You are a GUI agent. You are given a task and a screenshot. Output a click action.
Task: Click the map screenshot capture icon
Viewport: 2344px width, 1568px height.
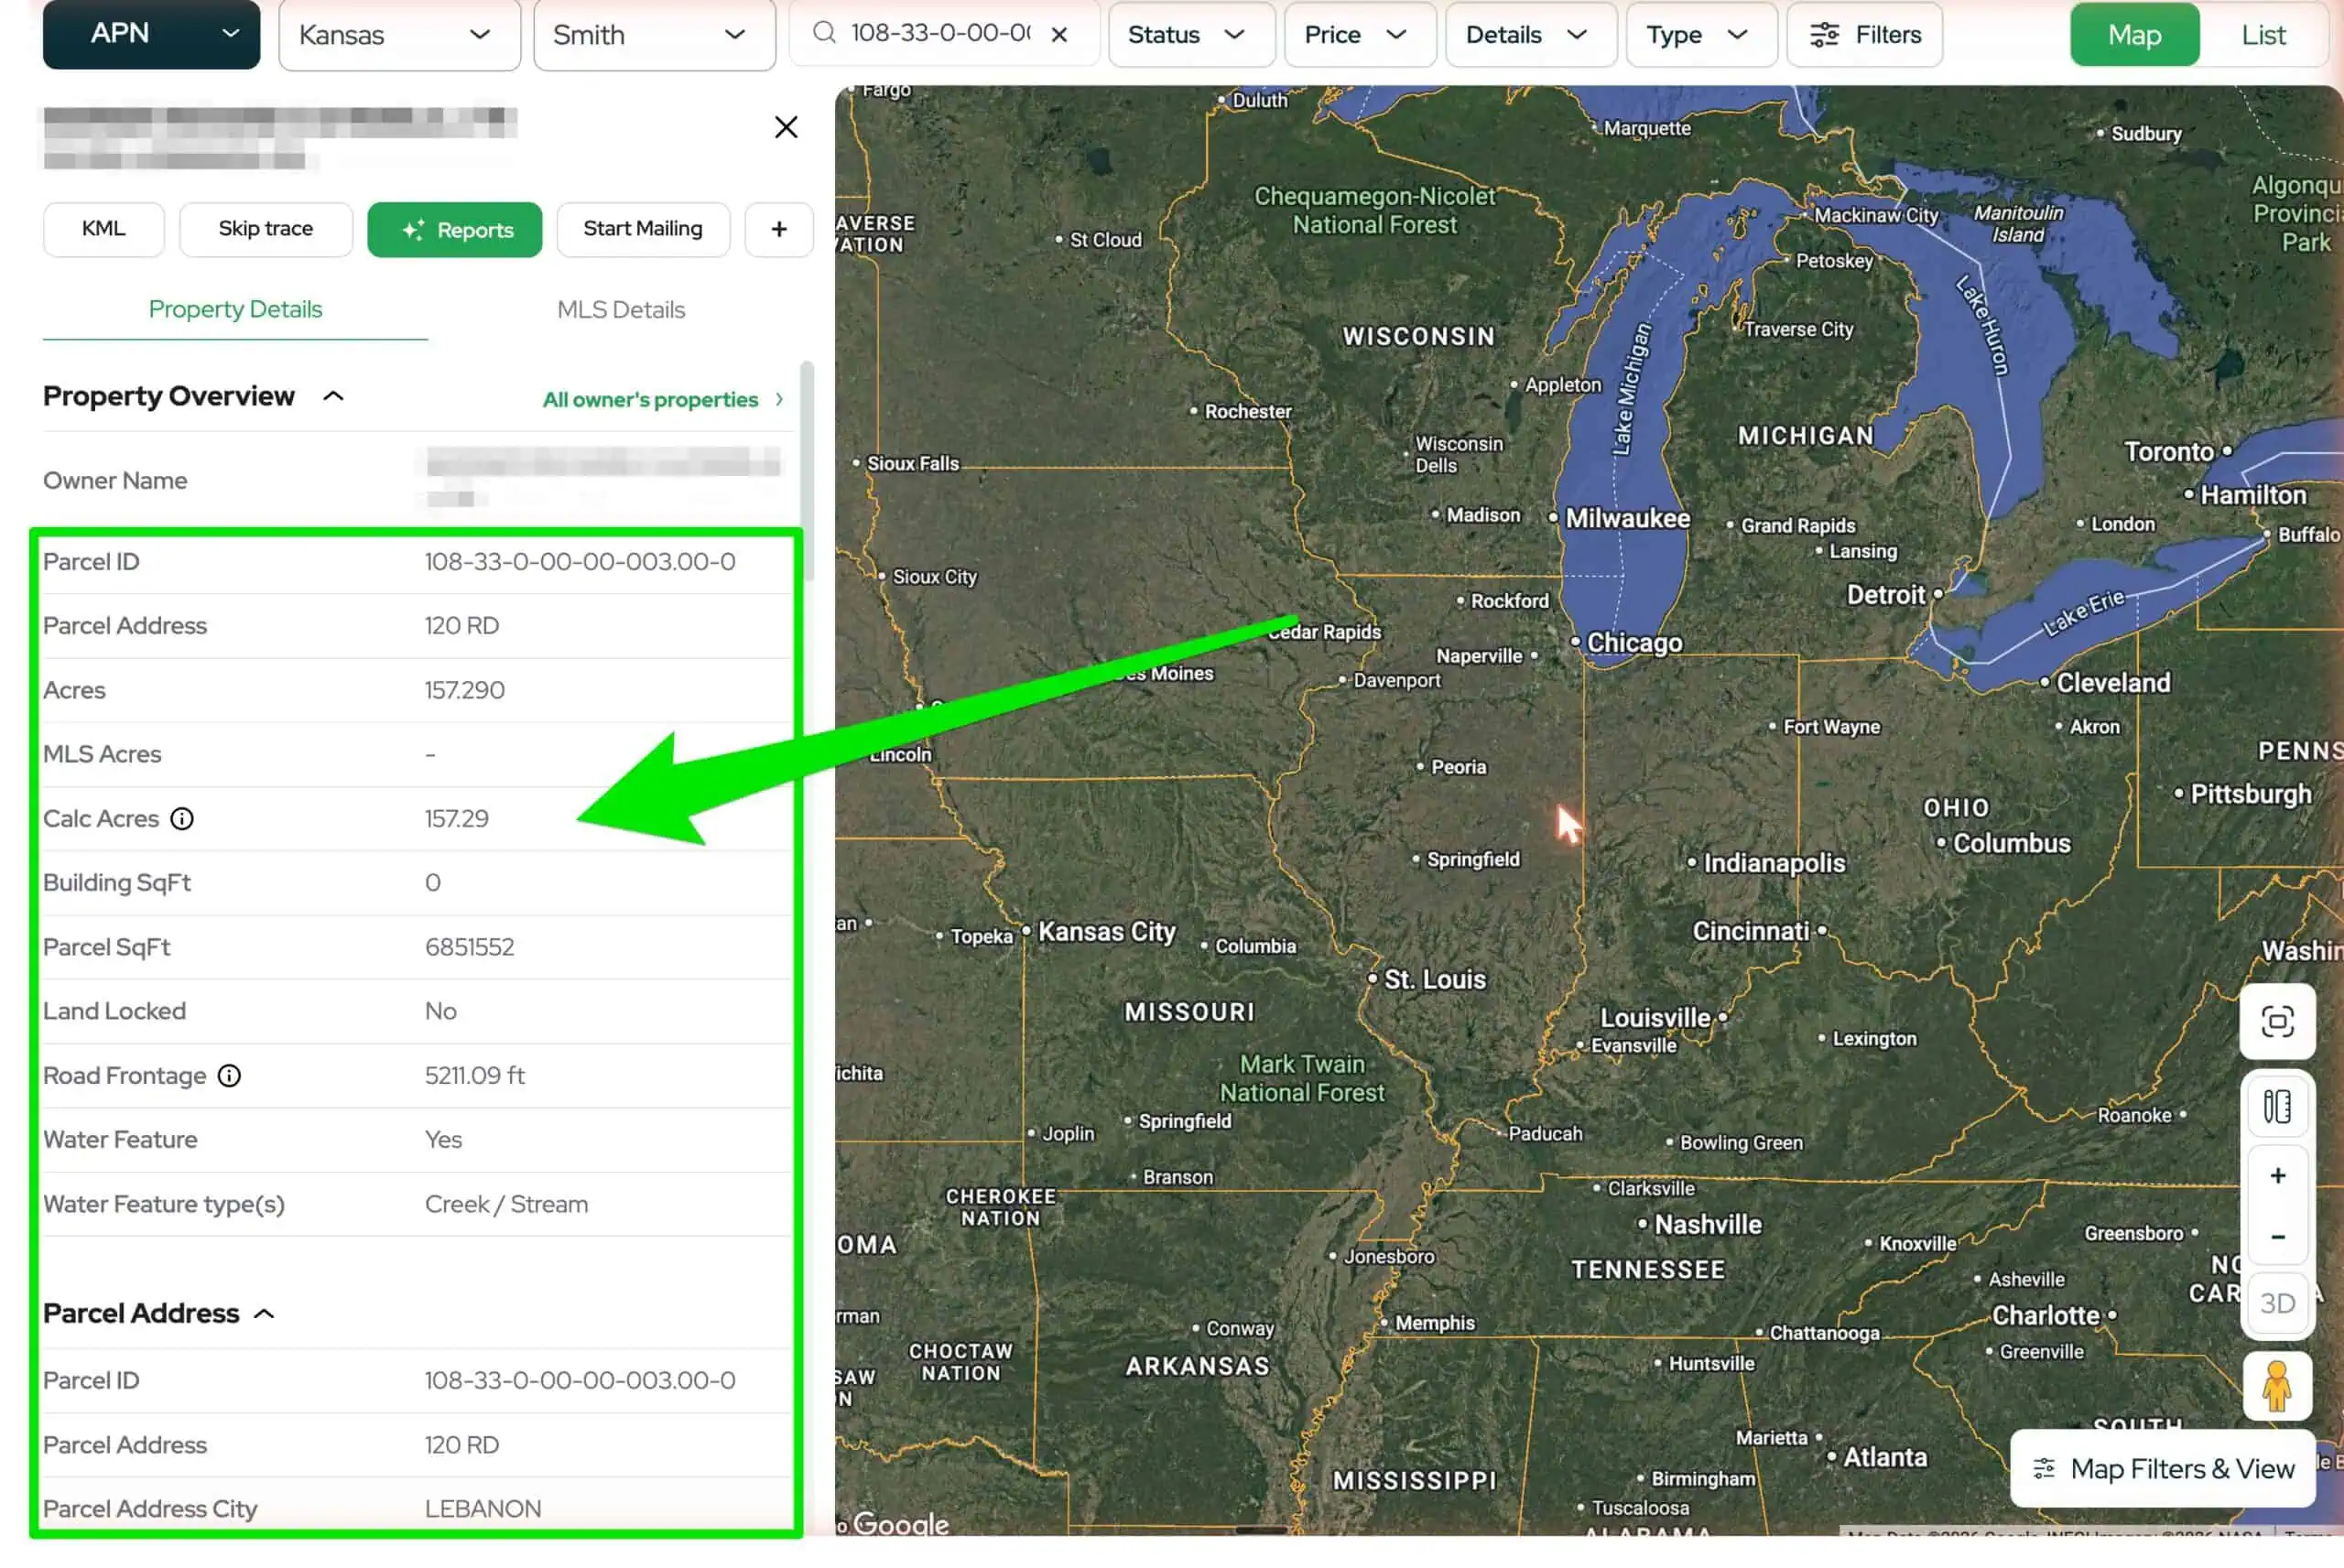2277,1022
